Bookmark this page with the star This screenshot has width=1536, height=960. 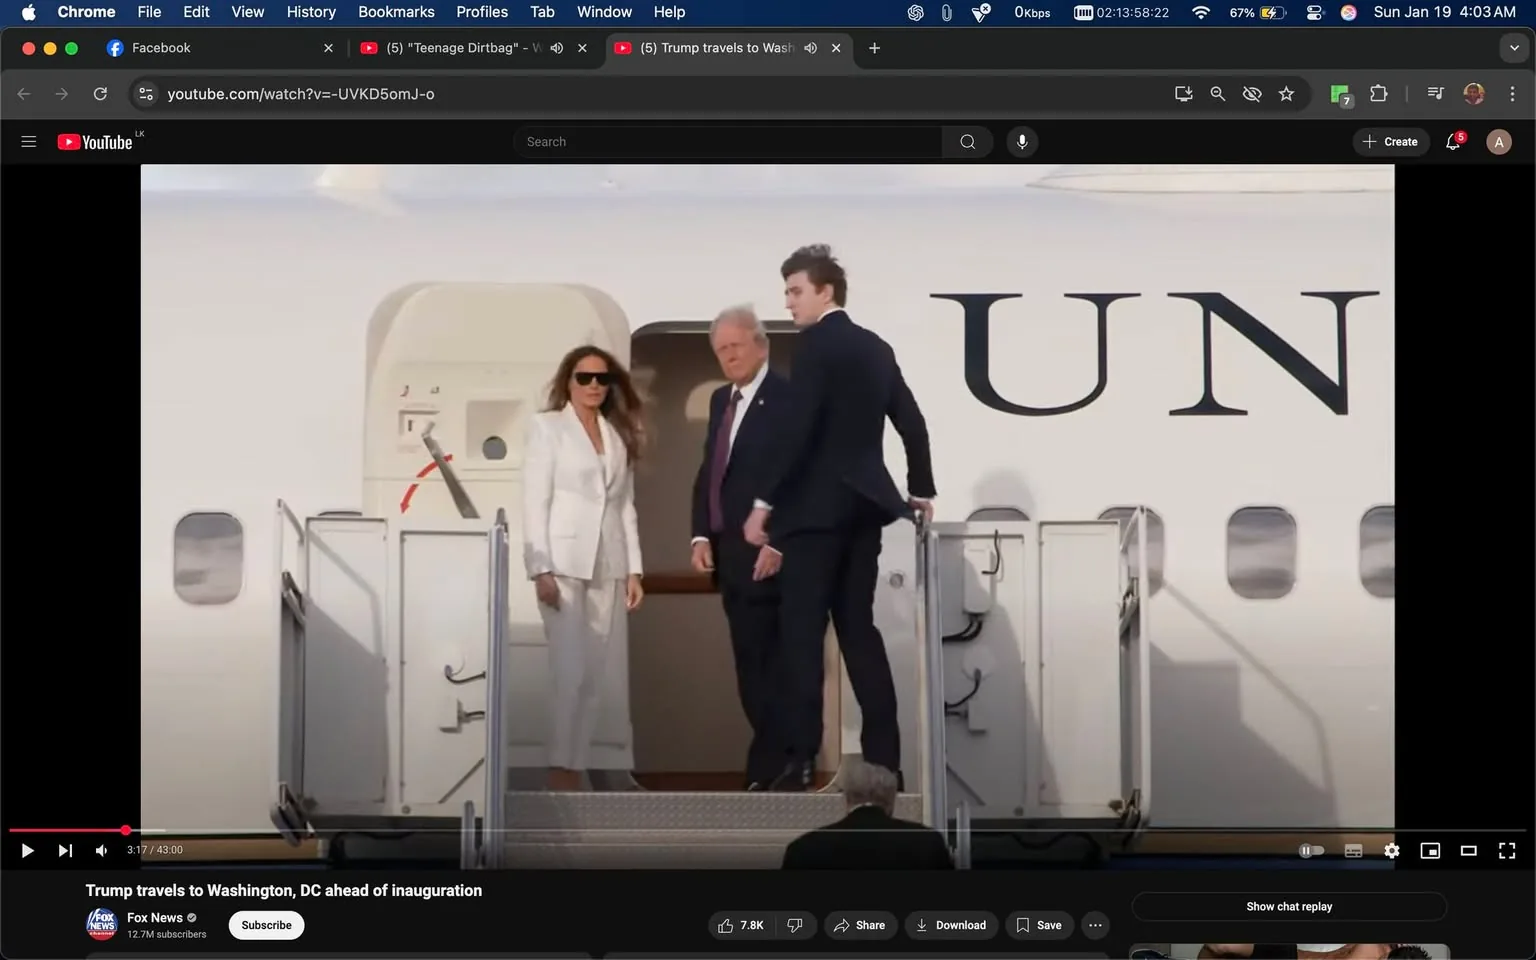click(x=1286, y=93)
